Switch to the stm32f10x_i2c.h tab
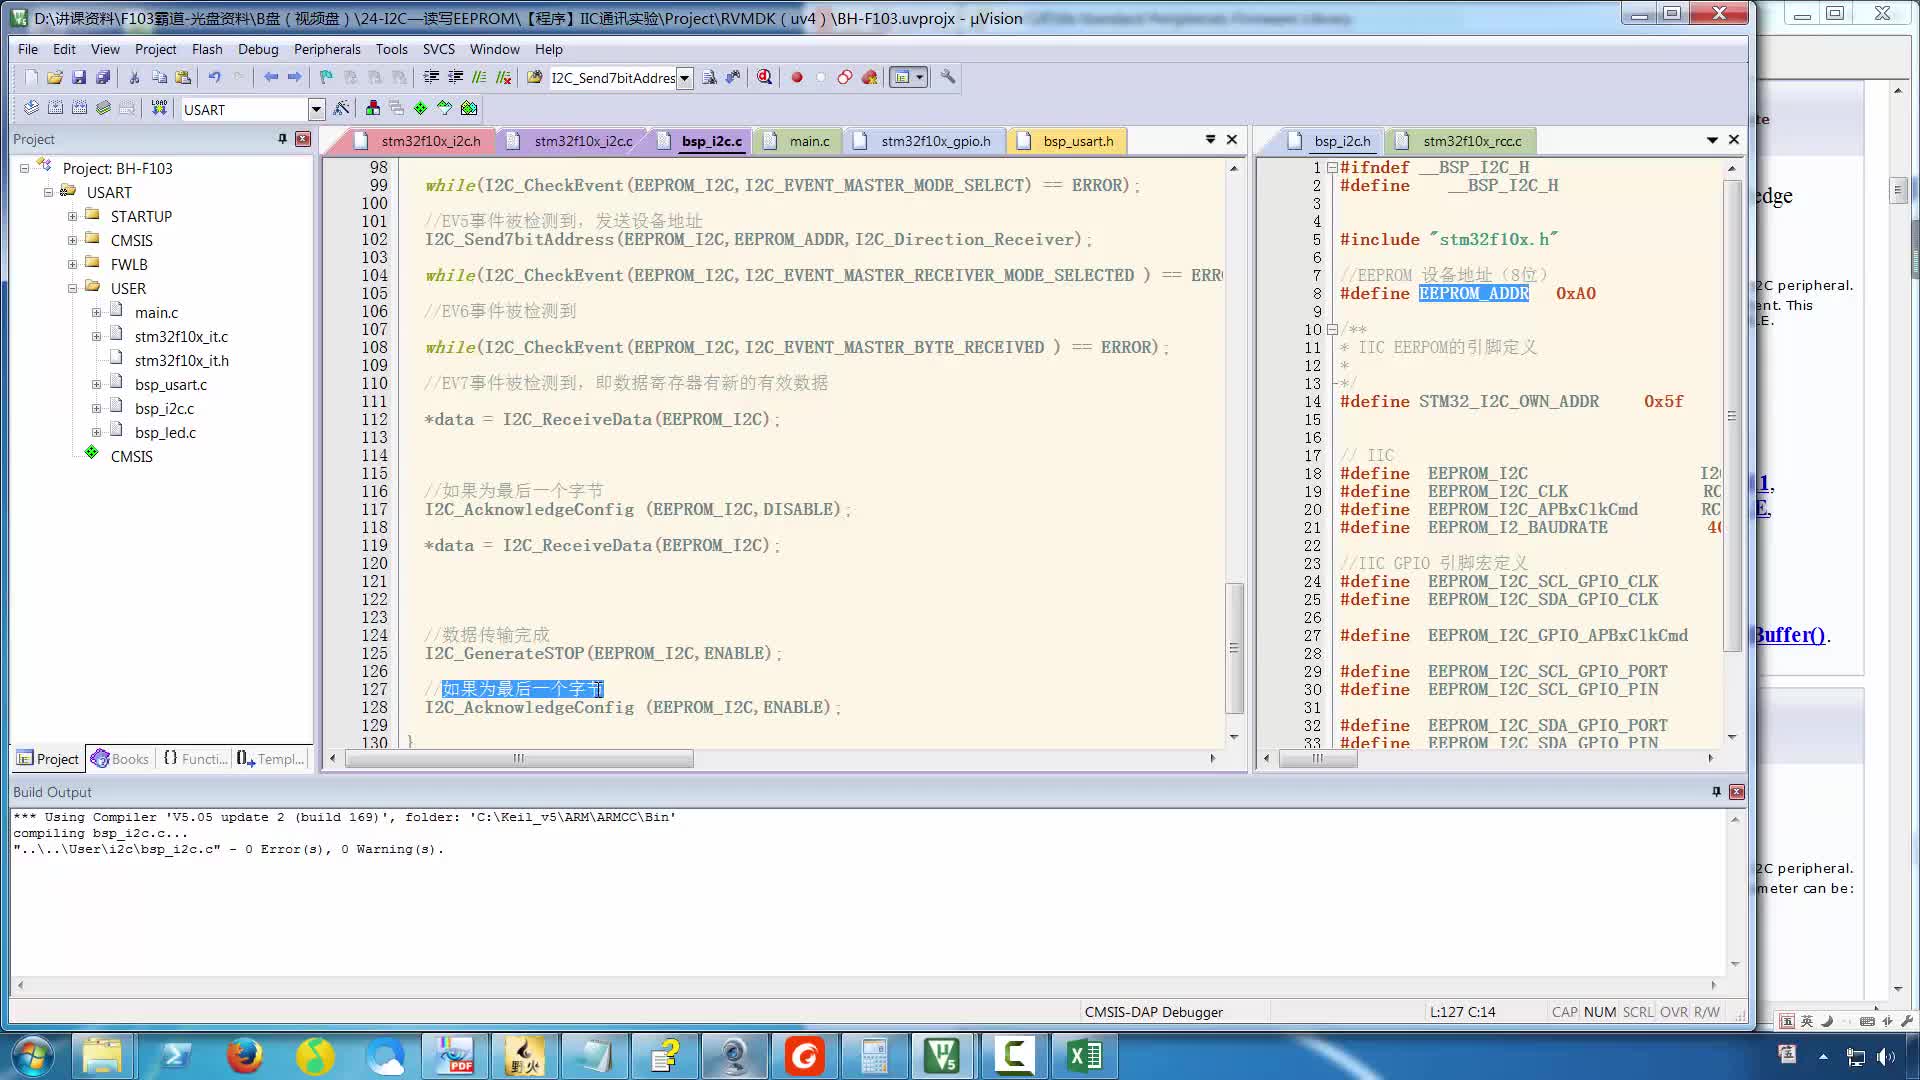 (419, 141)
